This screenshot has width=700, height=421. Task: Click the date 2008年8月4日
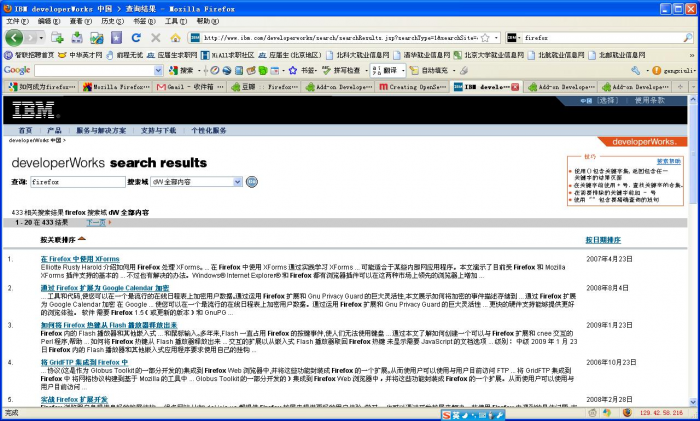click(x=608, y=288)
